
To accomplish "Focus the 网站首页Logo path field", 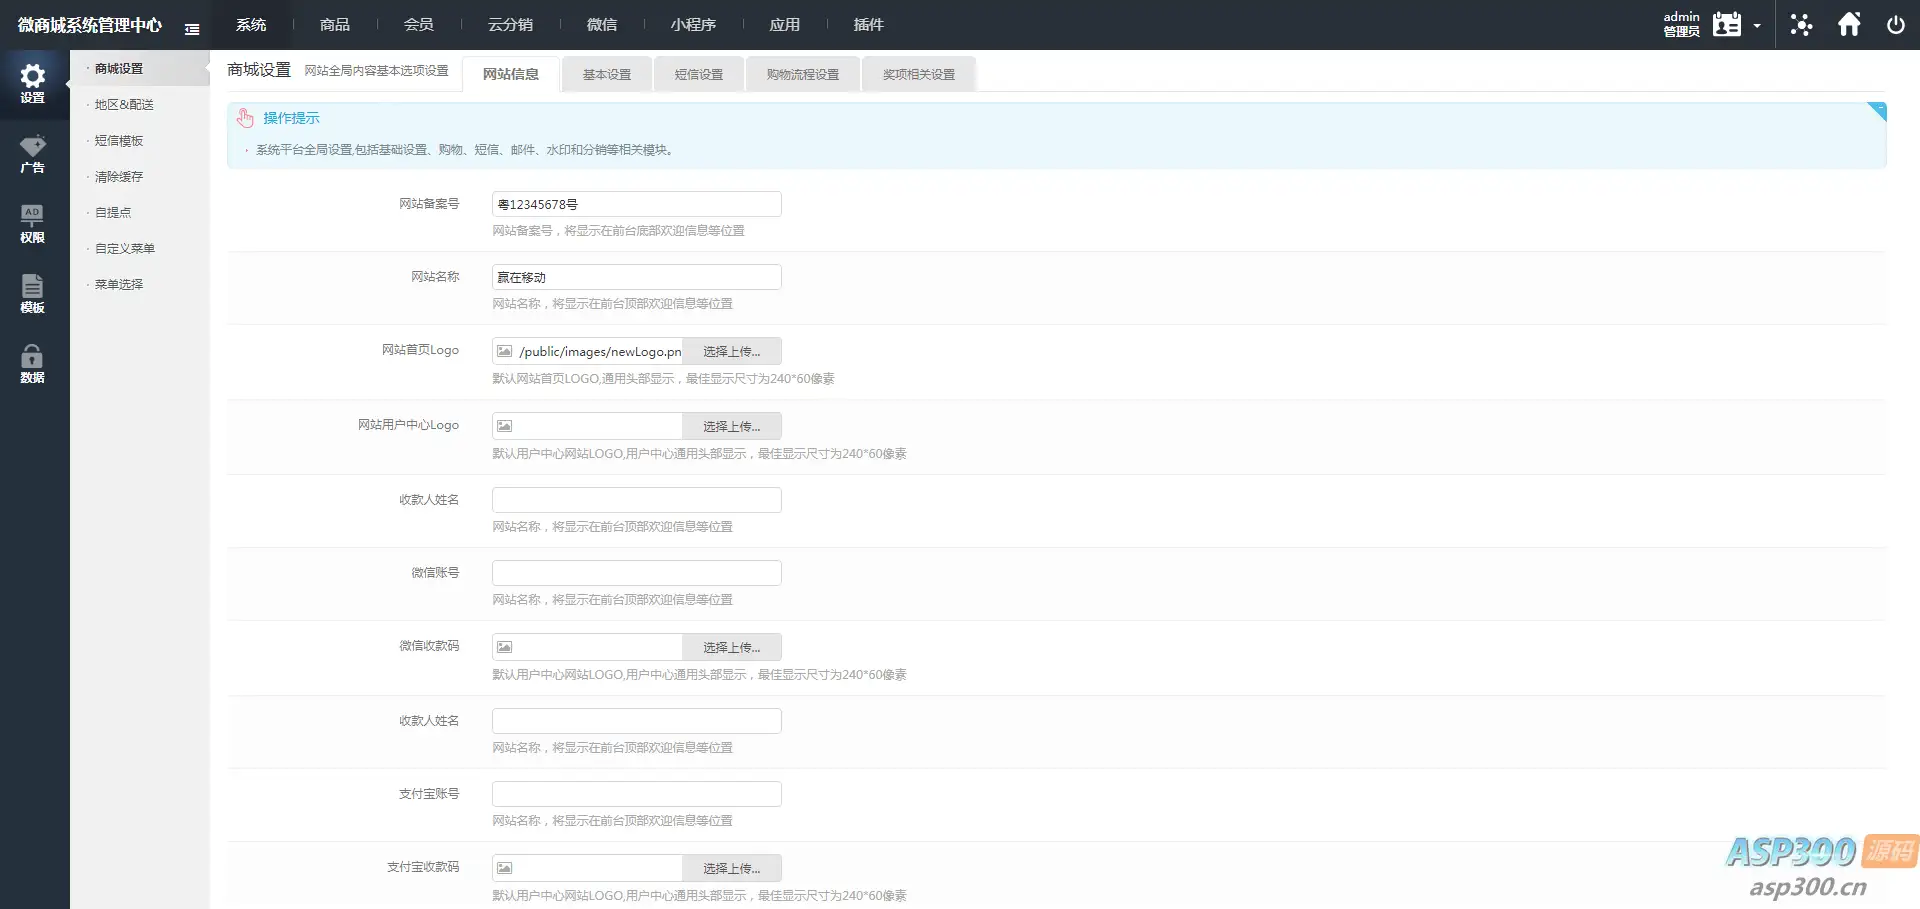I will (600, 351).
